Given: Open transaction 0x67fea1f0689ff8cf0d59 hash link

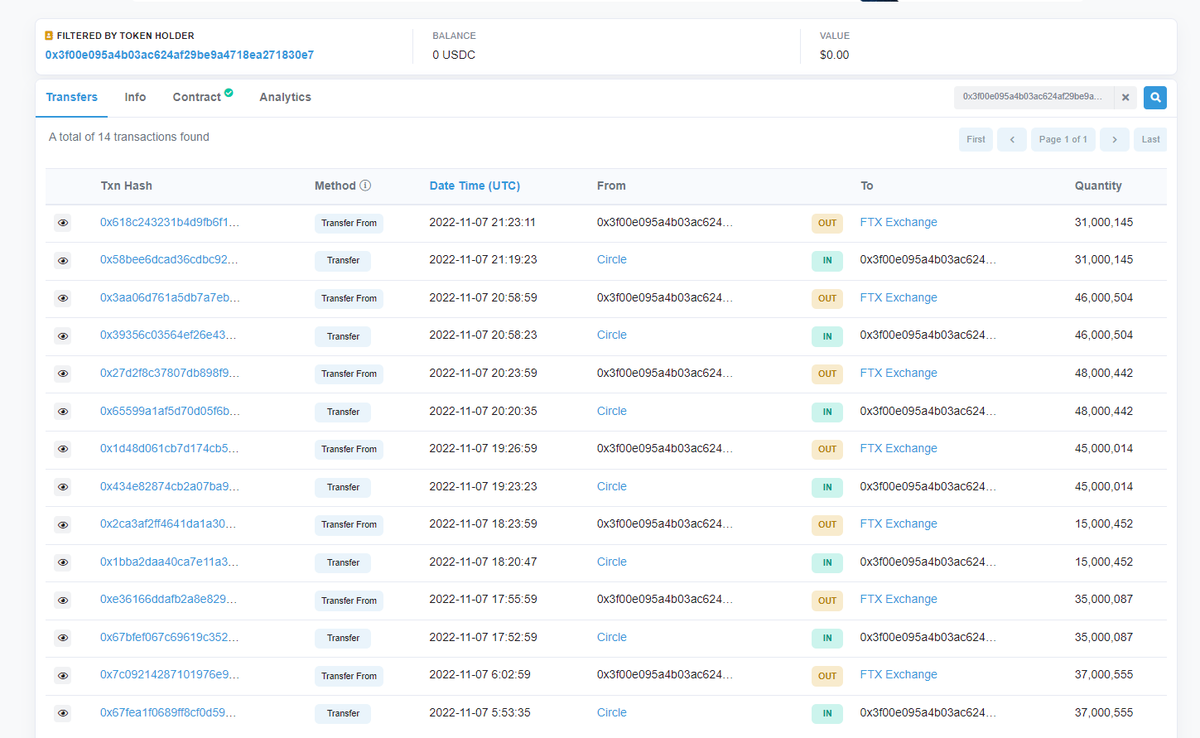Looking at the screenshot, I should pyautogui.click(x=170, y=713).
